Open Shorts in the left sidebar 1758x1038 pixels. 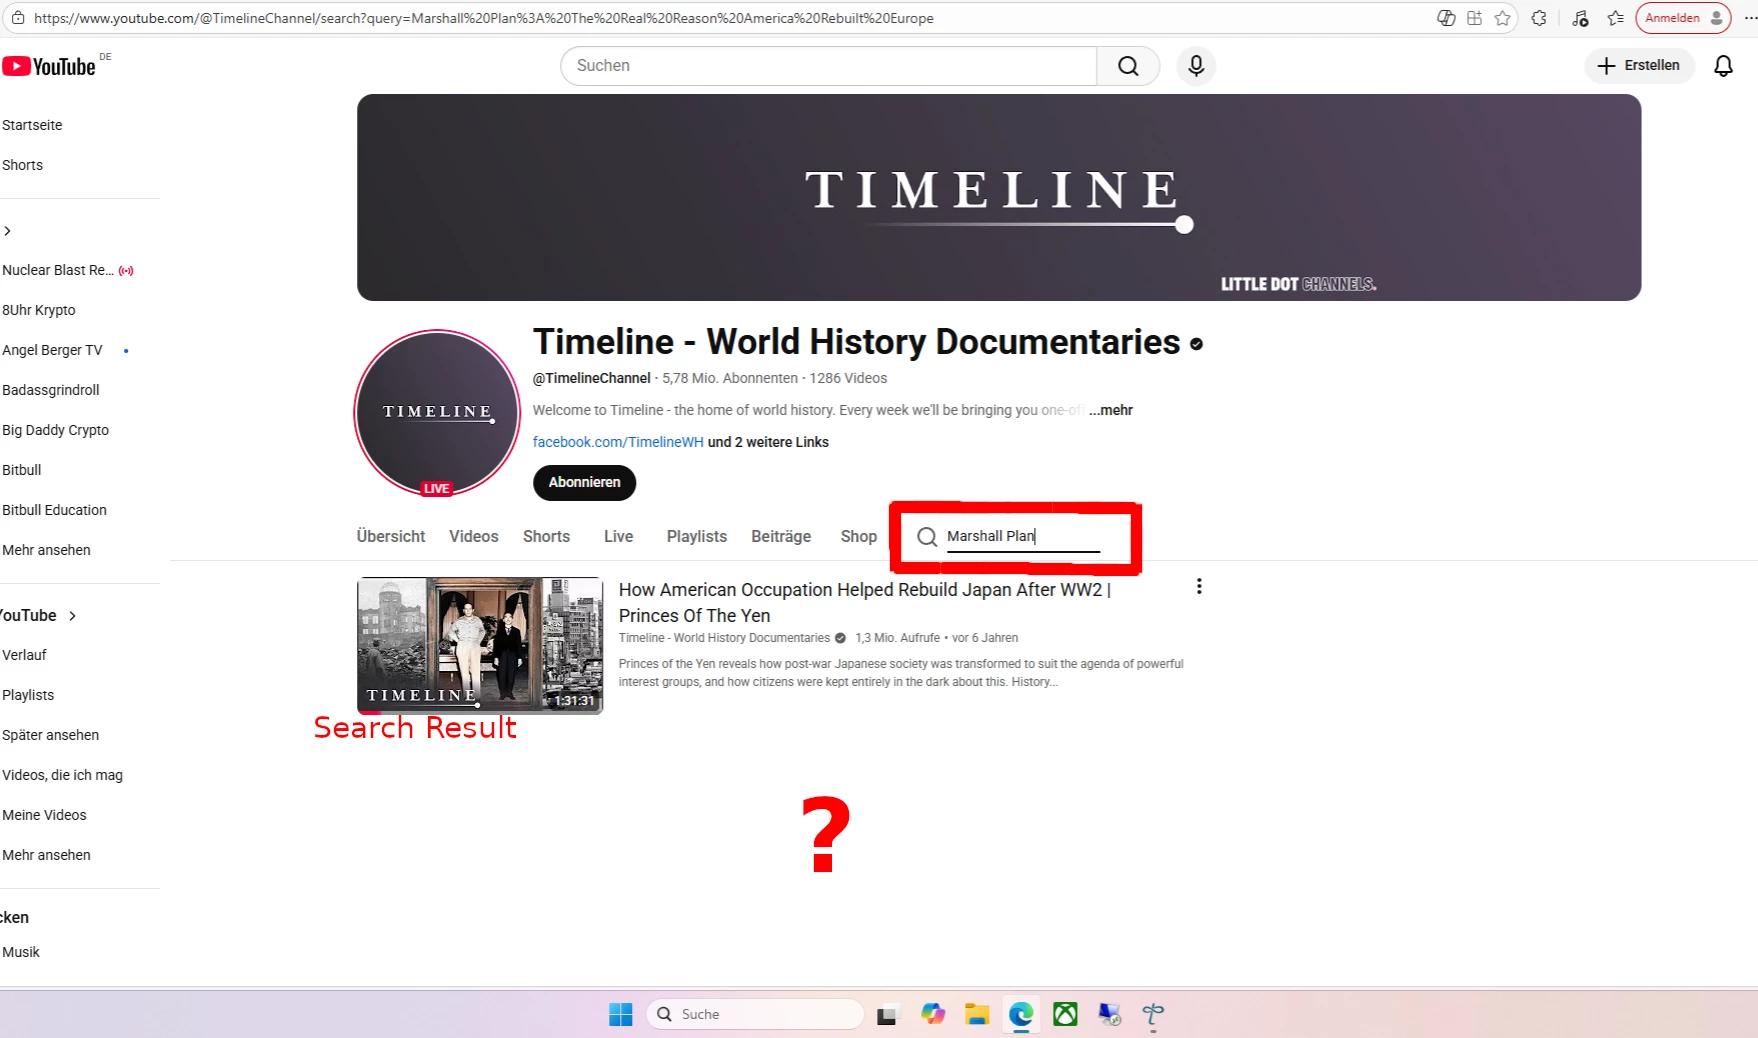(x=22, y=165)
